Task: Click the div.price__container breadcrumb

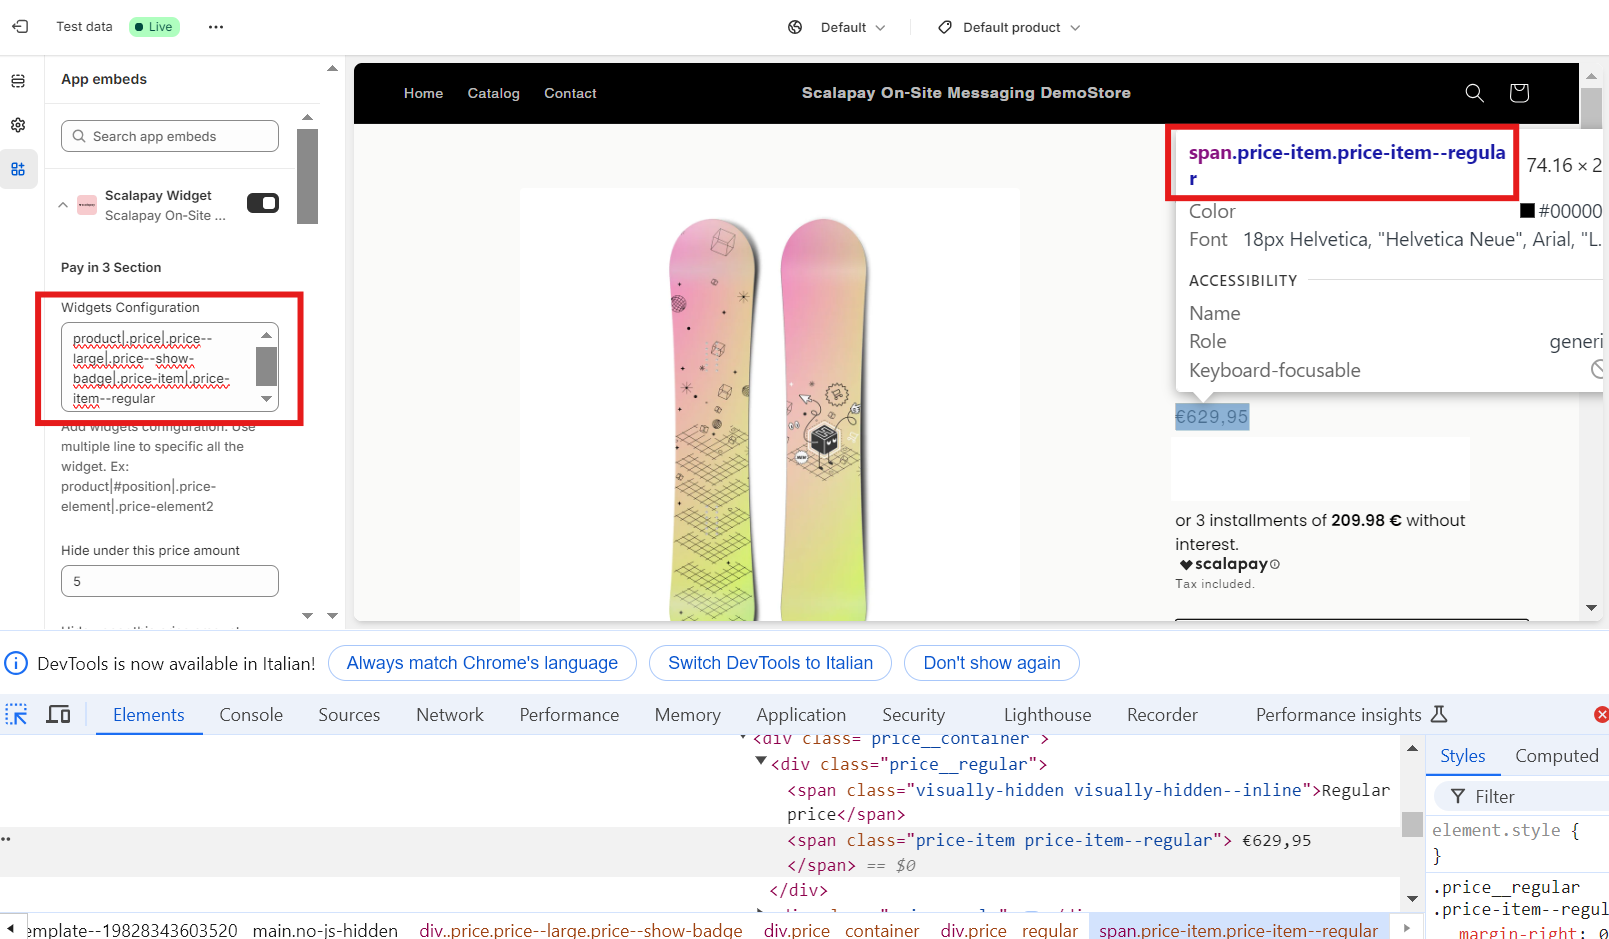Action: [841, 930]
